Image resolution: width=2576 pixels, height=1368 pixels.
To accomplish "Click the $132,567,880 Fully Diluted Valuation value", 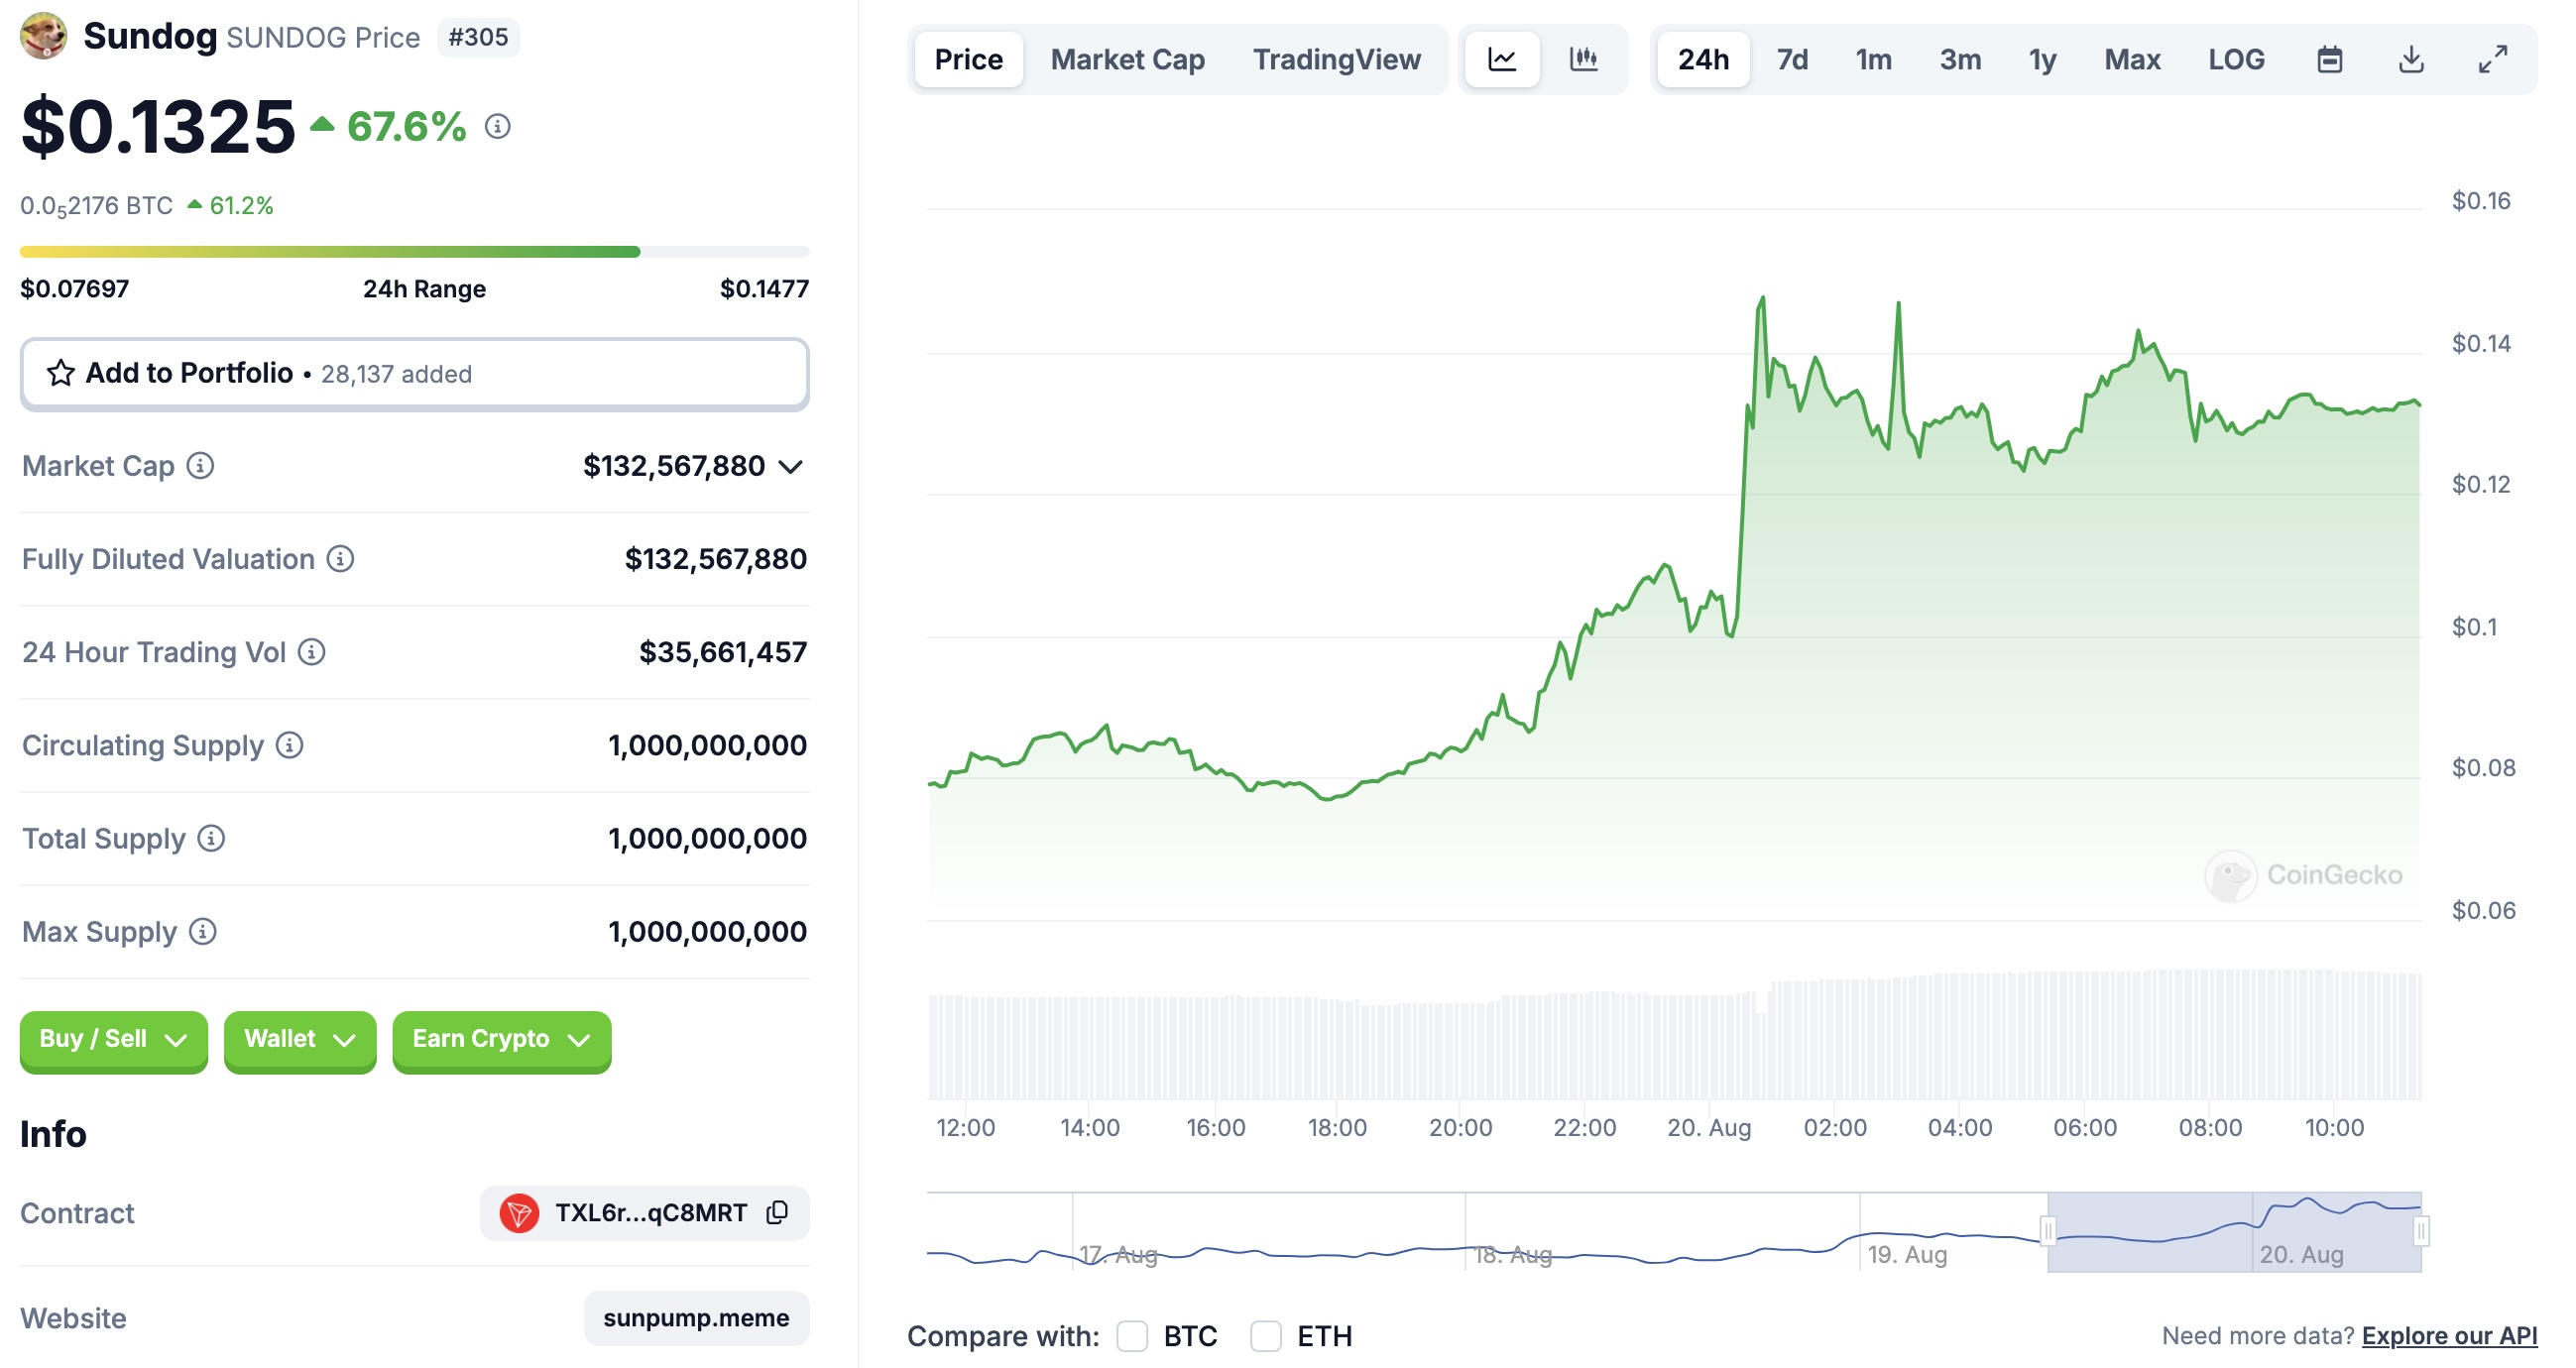I will click(x=716, y=559).
